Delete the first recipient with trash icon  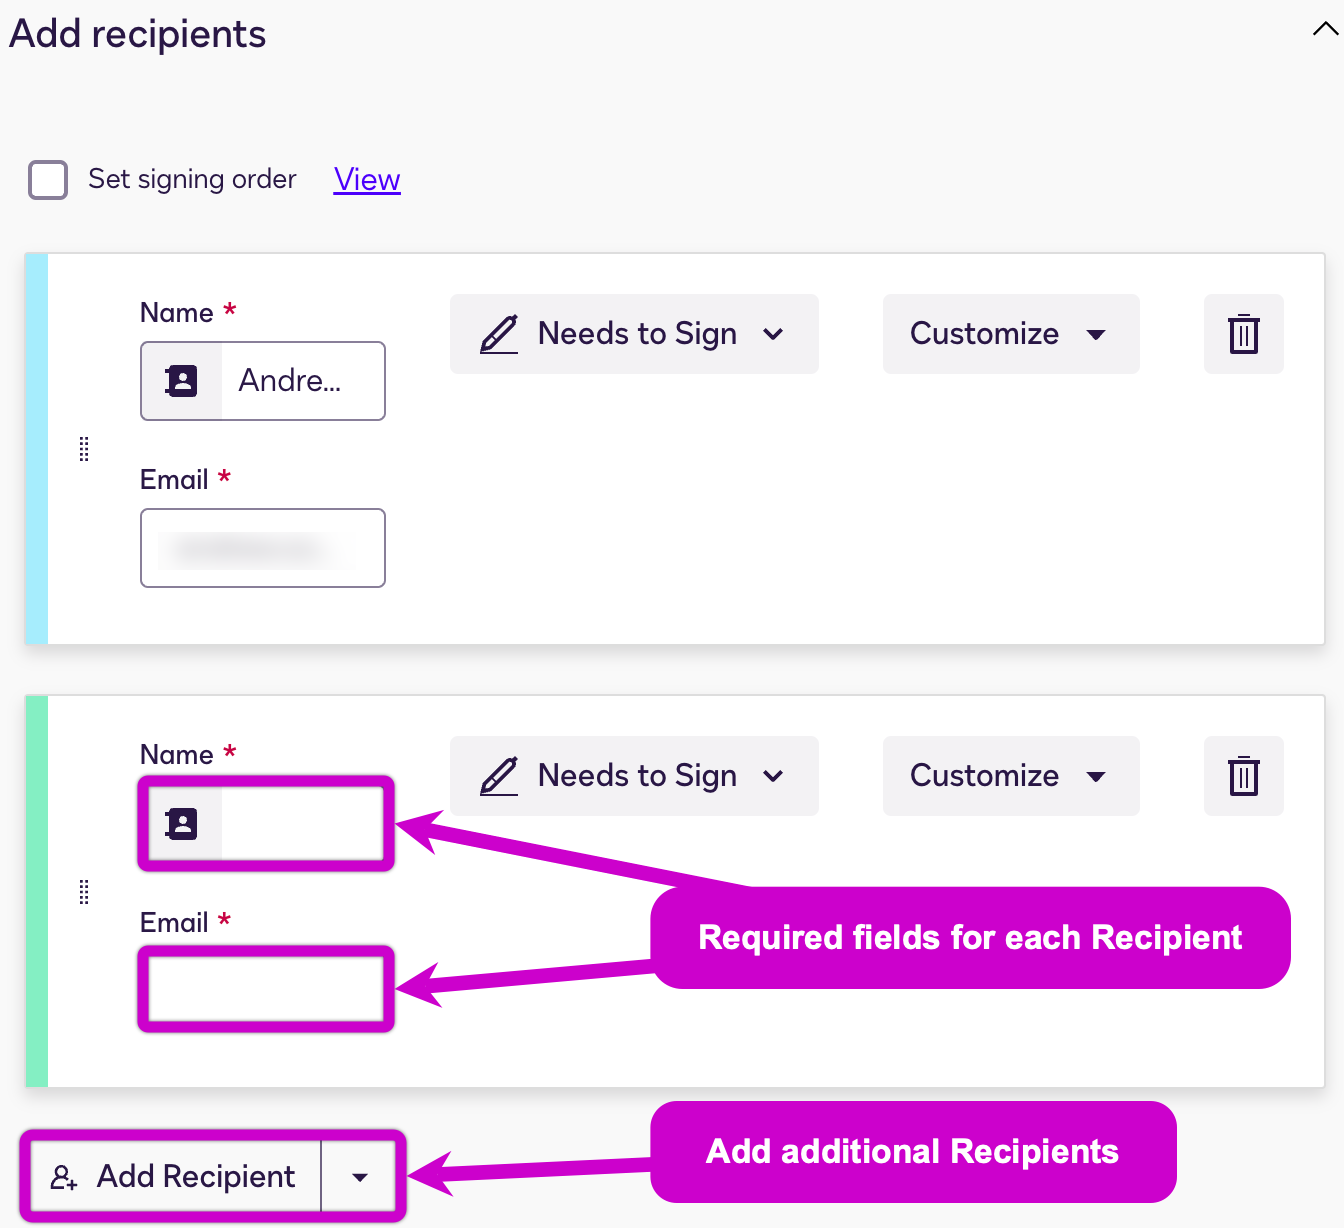[1243, 334]
